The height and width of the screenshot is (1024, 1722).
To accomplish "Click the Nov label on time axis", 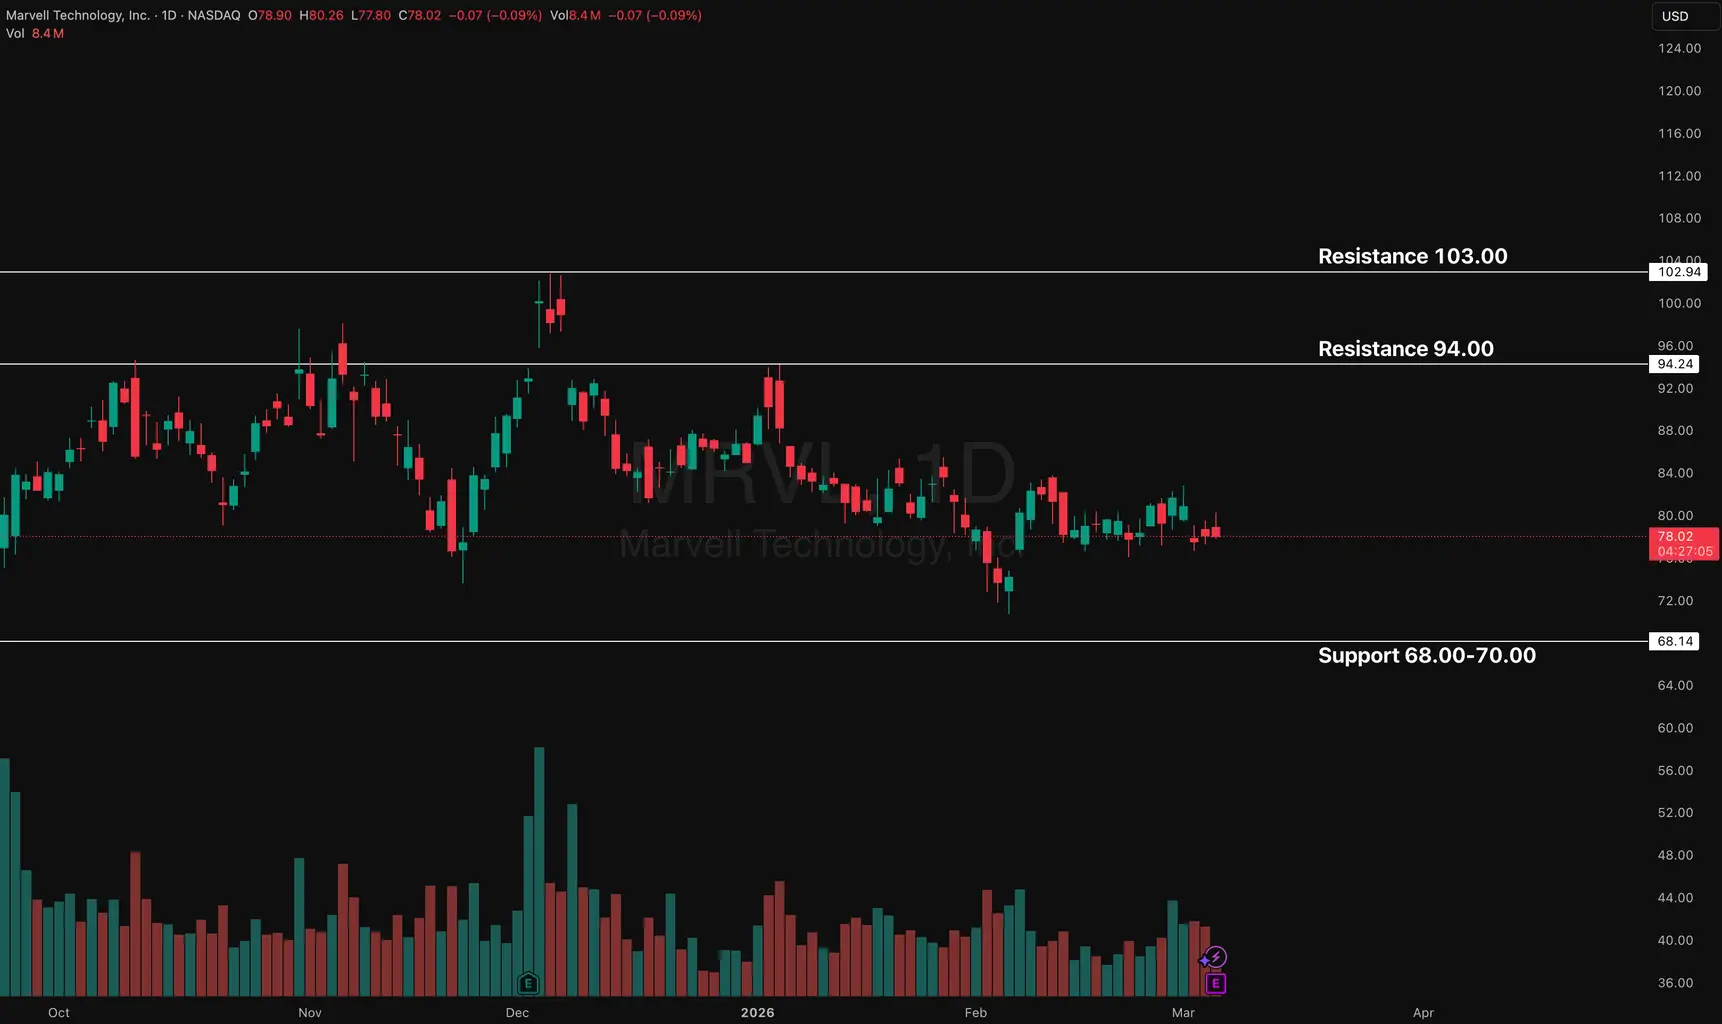I will click(310, 1012).
